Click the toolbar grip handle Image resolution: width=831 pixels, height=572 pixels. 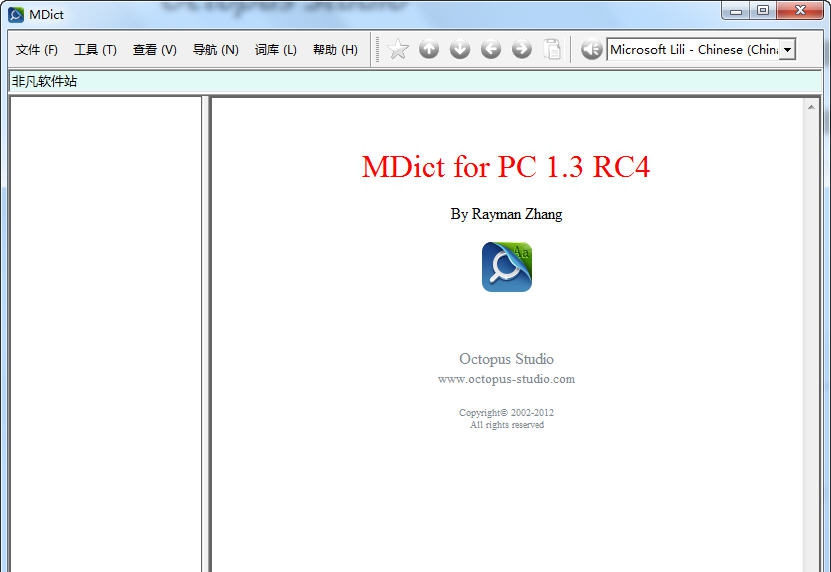(x=377, y=49)
